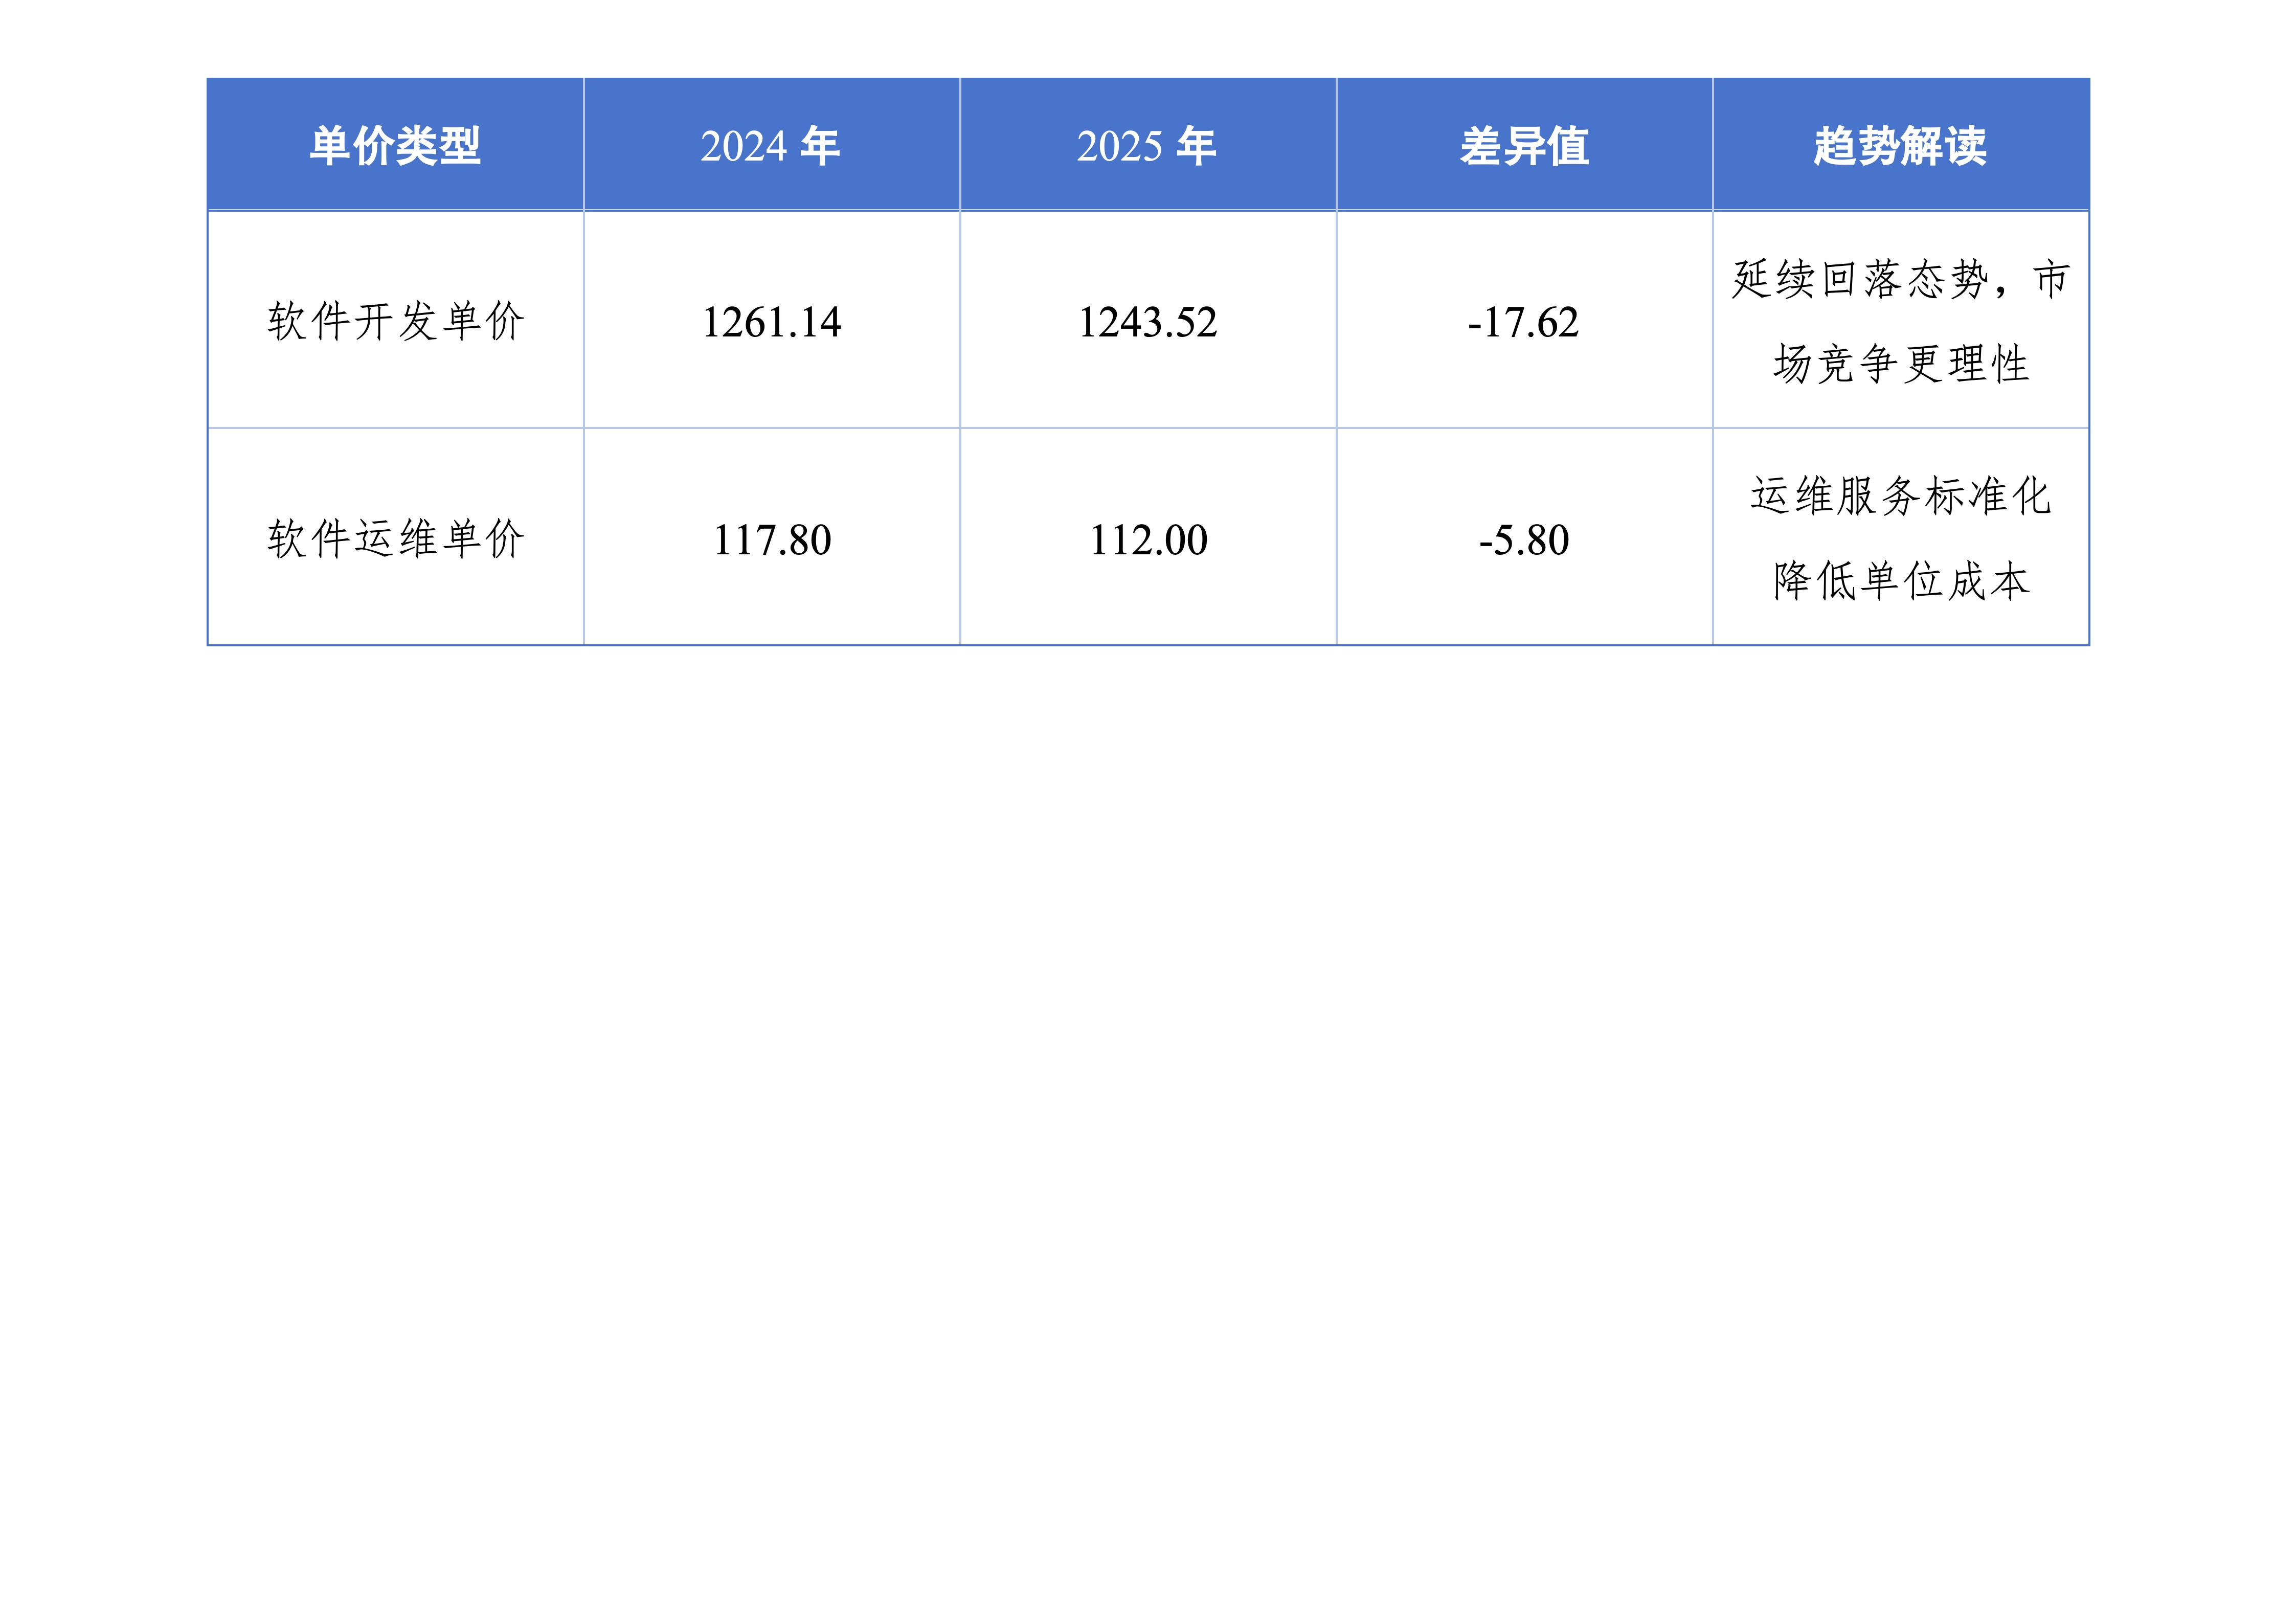Screen dimensions: 2296x1623
Task: Select the 软件运维单价 row label
Action: coord(395,539)
